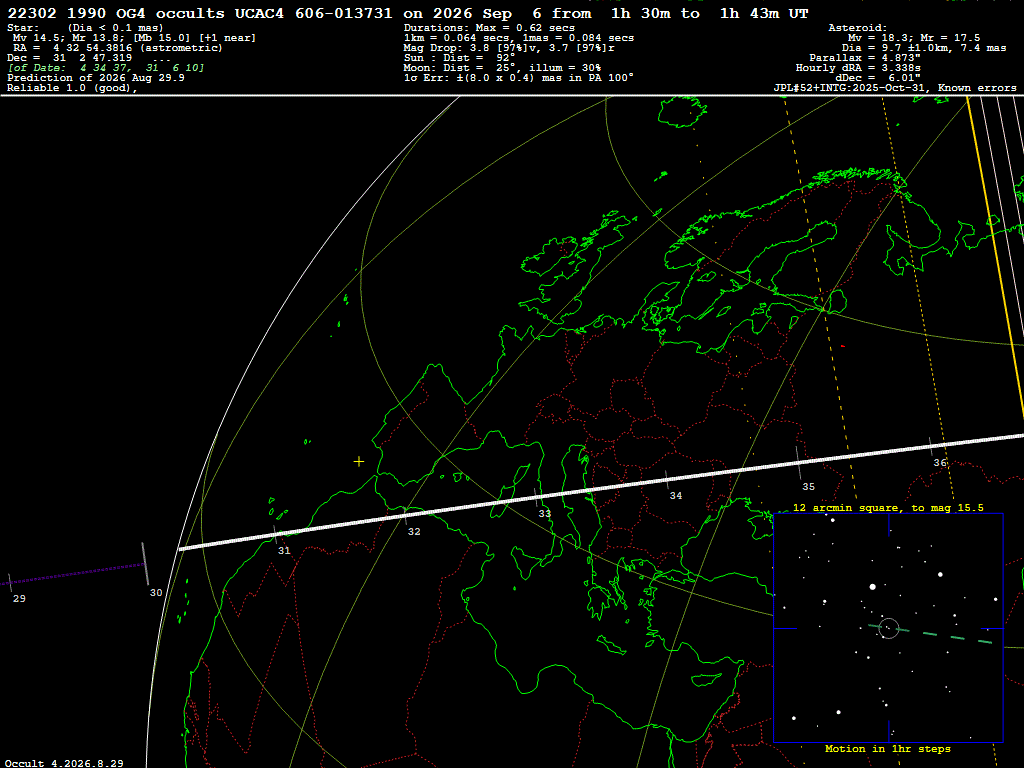Click the brightest star in the finder chart
This screenshot has height=768, width=1024.
pos(872,587)
